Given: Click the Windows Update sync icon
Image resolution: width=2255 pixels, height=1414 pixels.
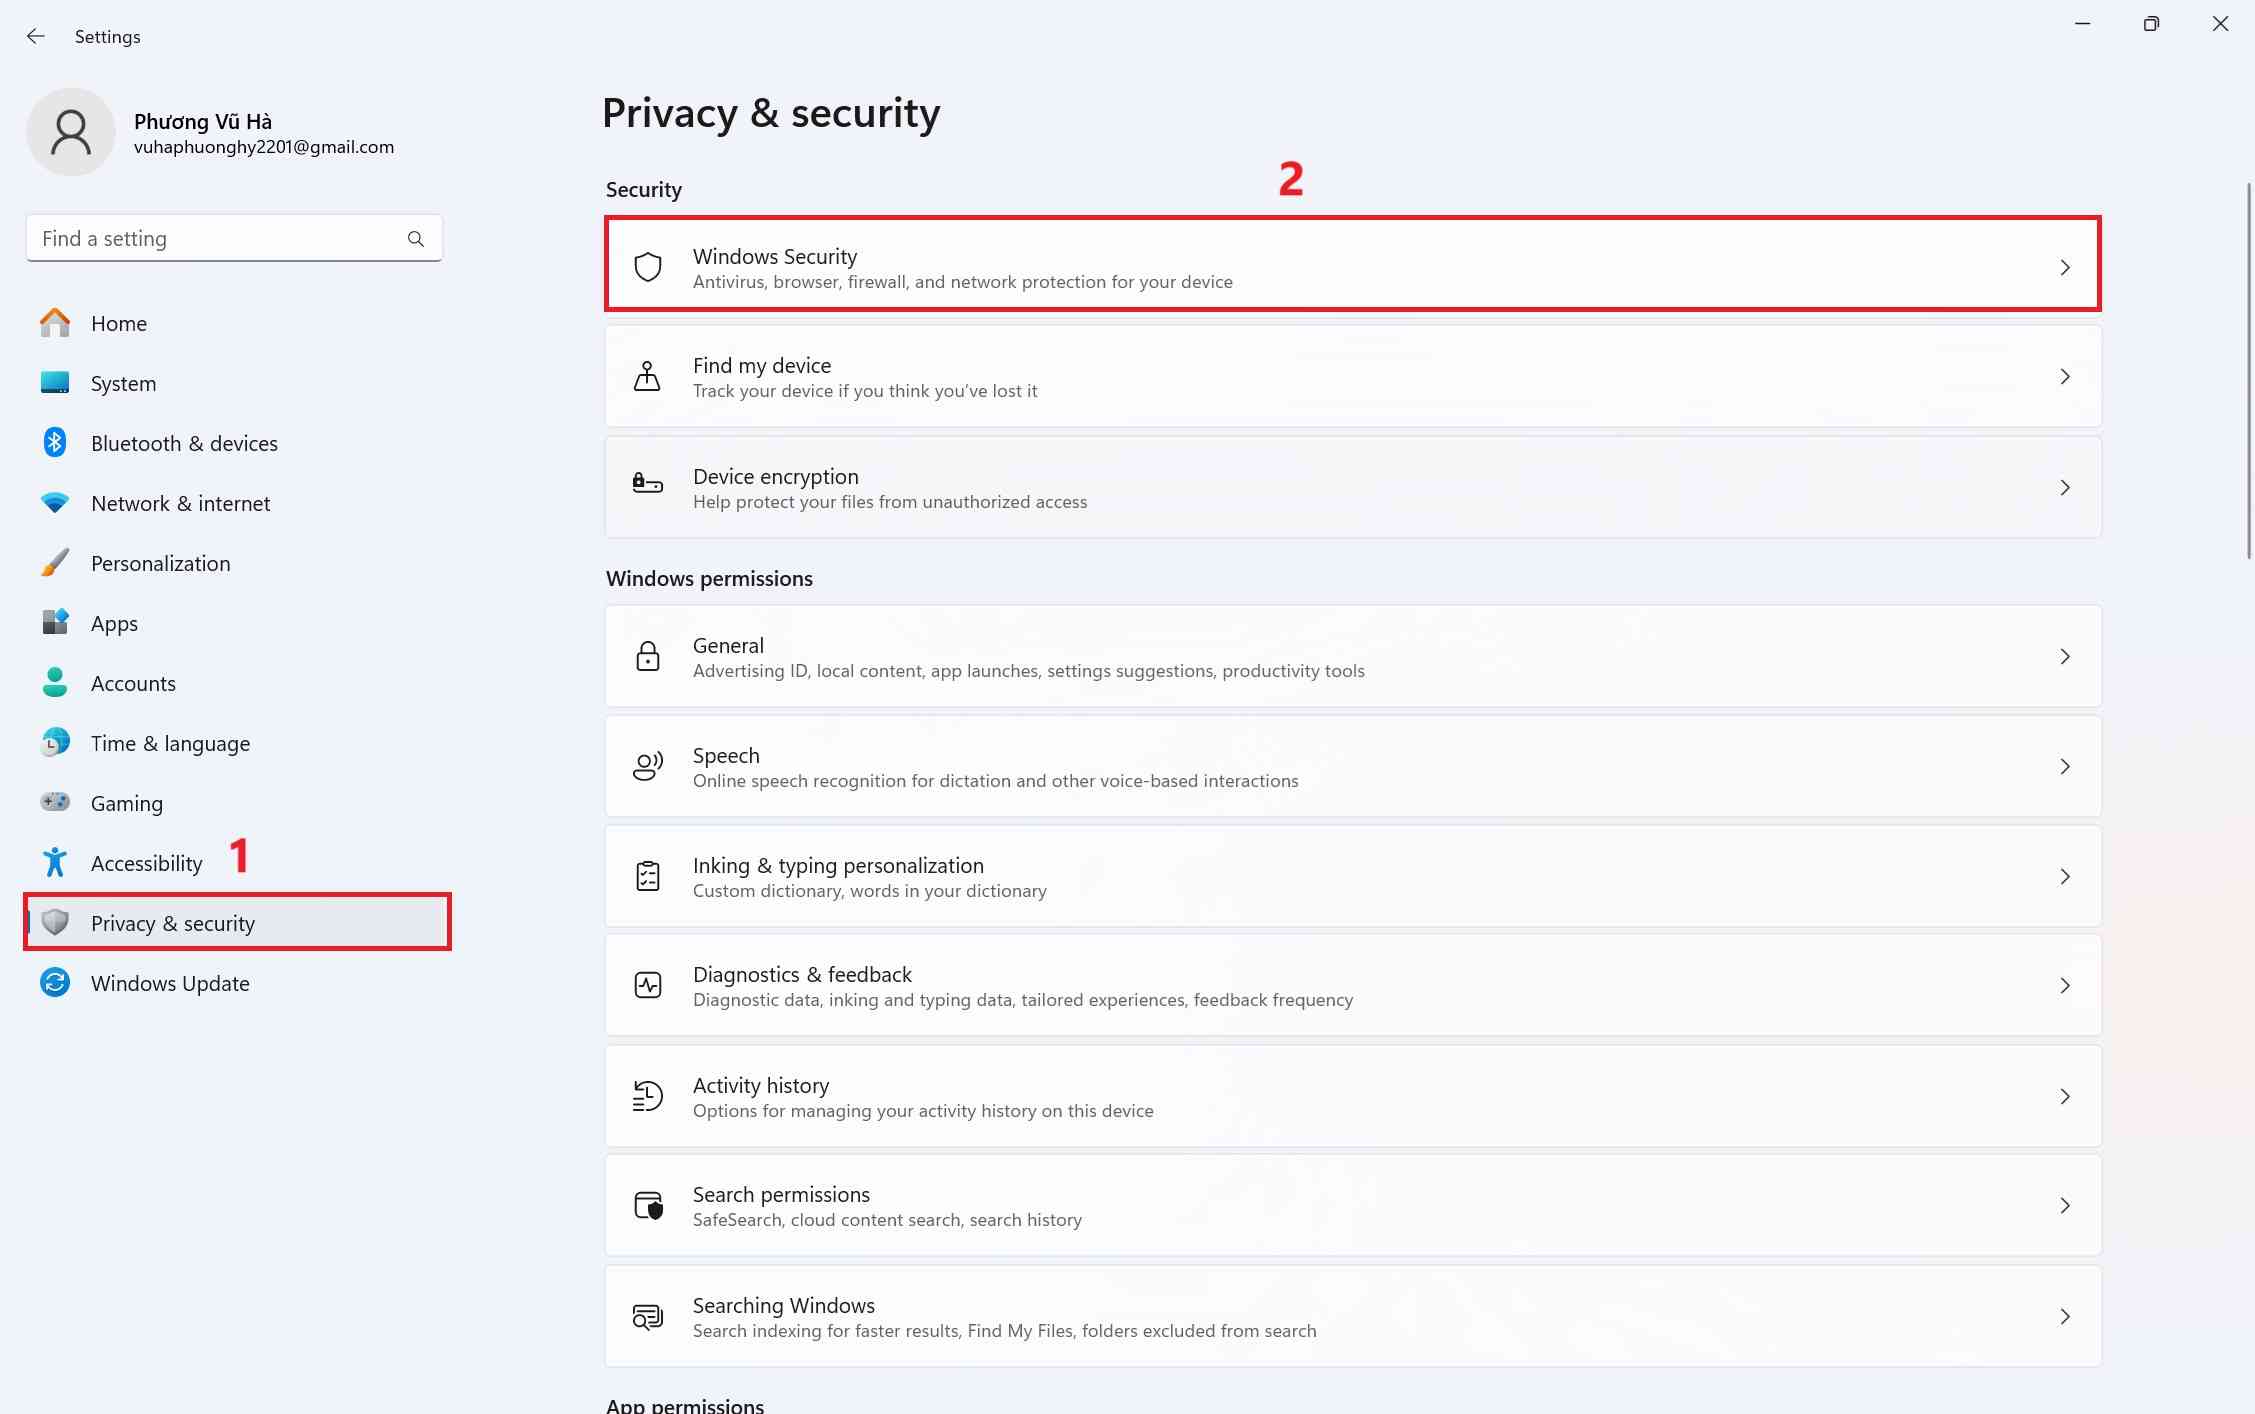Looking at the screenshot, I should (x=55, y=983).
